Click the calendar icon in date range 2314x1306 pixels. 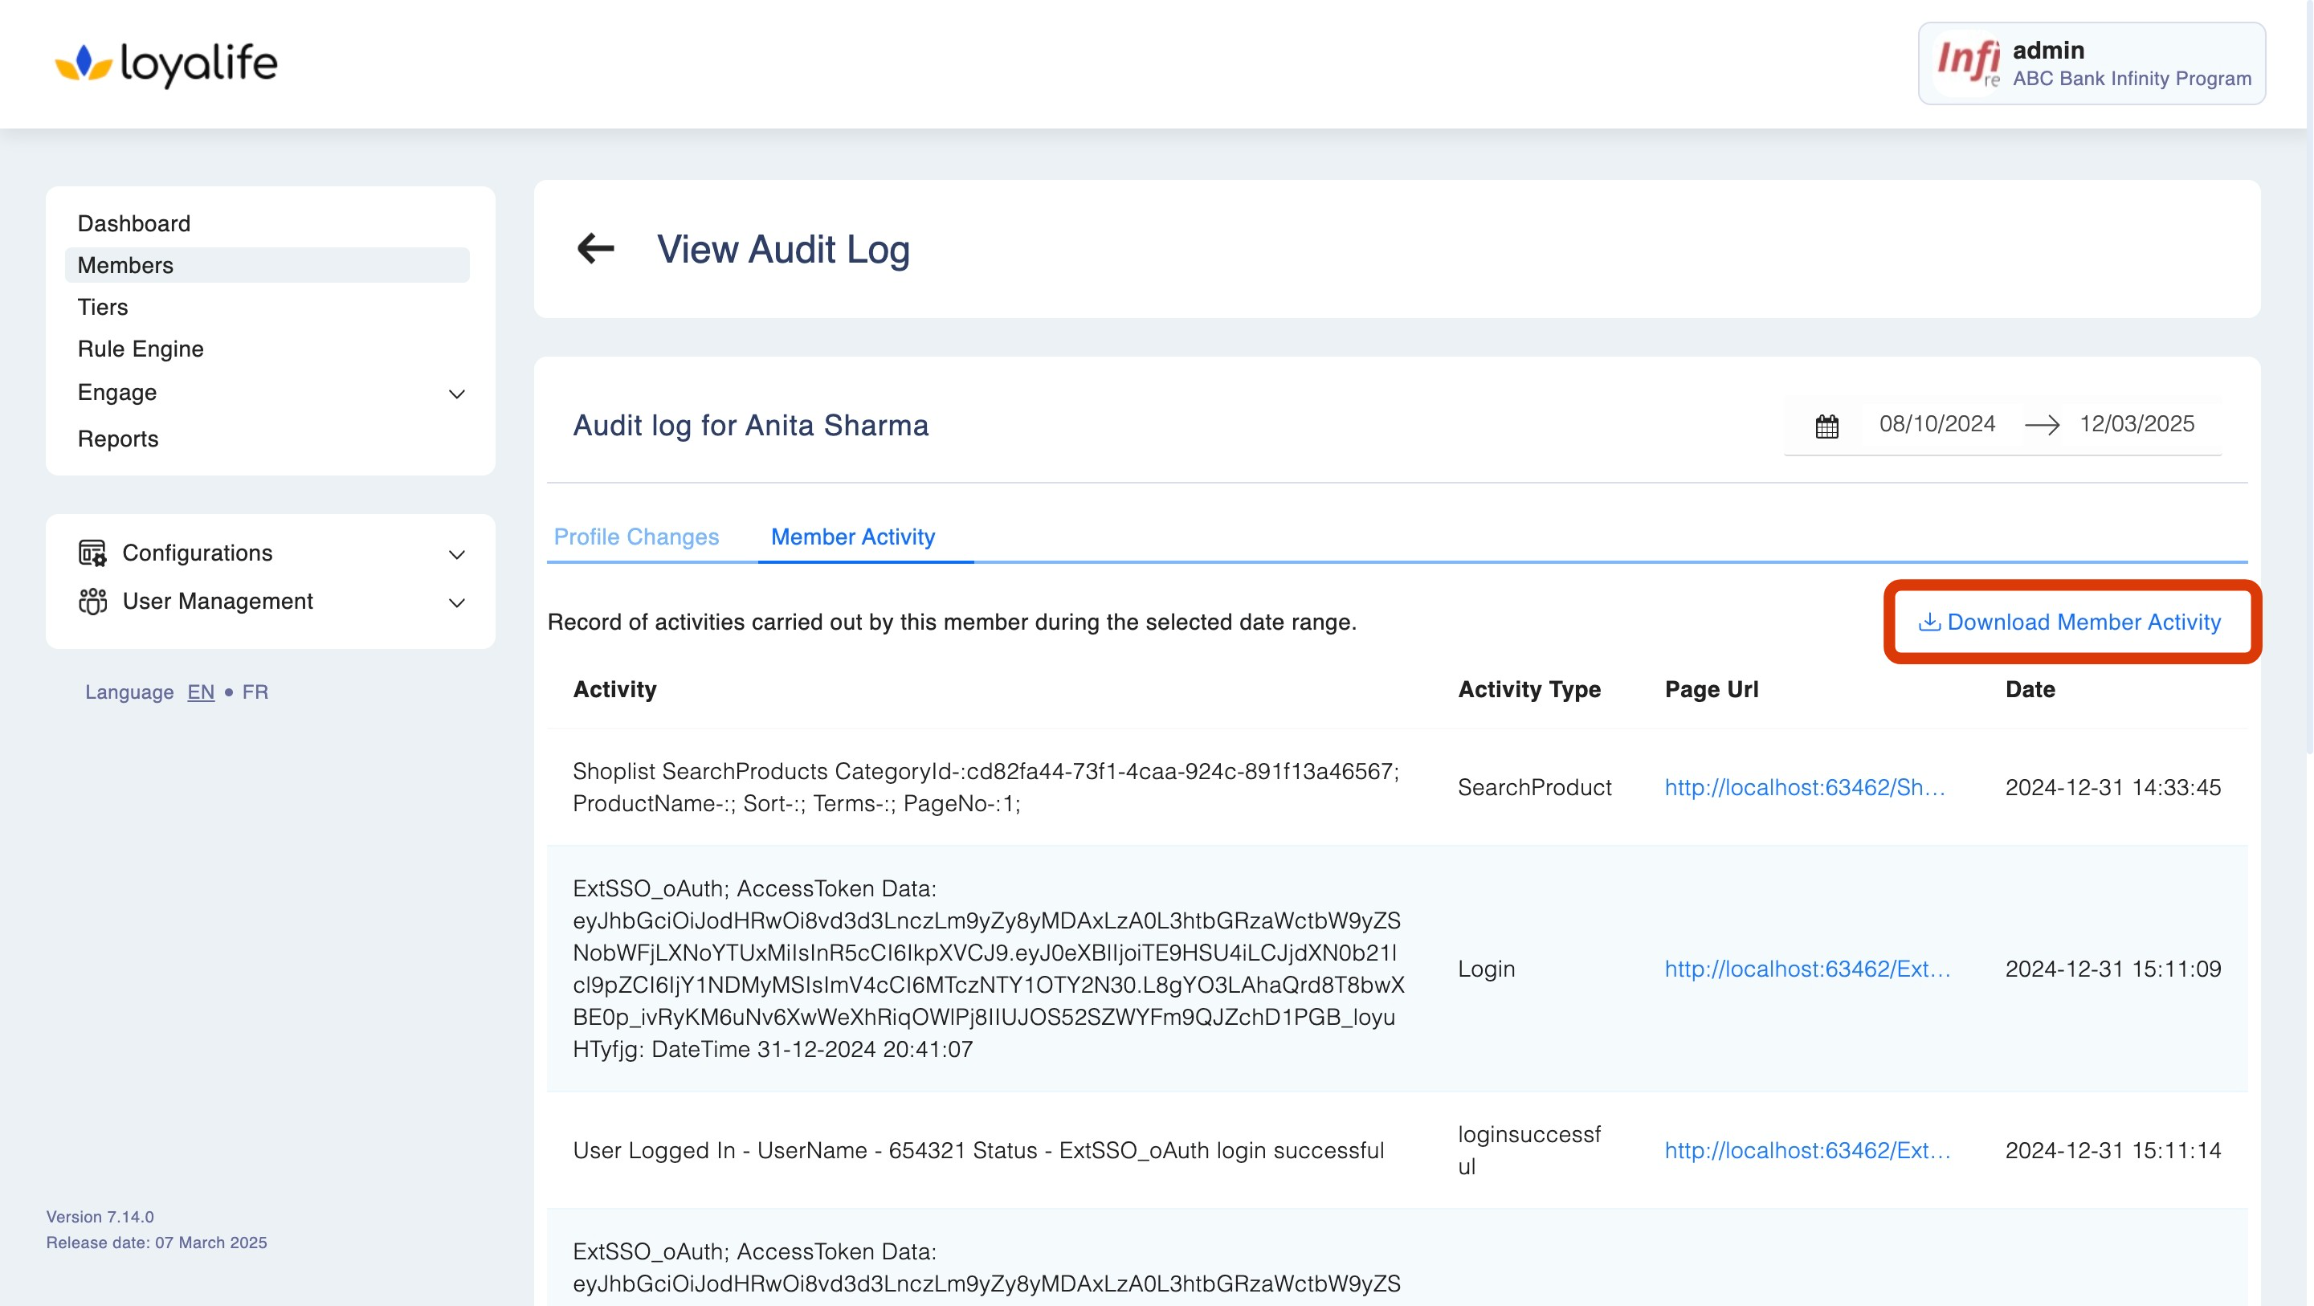pos(1826,426)
